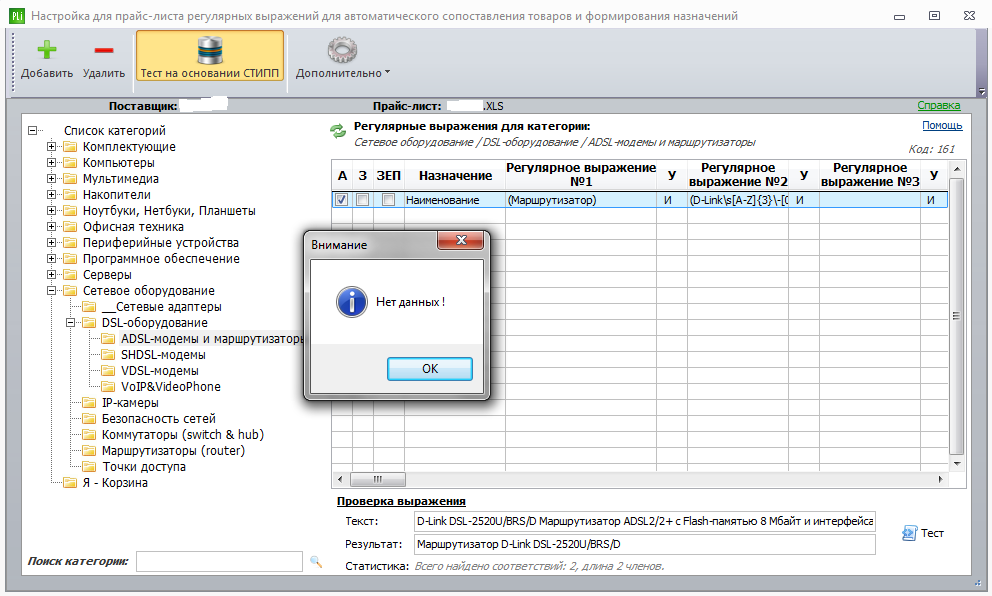Click the Назначение column header

pyautogui.click(x=455, y=175)
